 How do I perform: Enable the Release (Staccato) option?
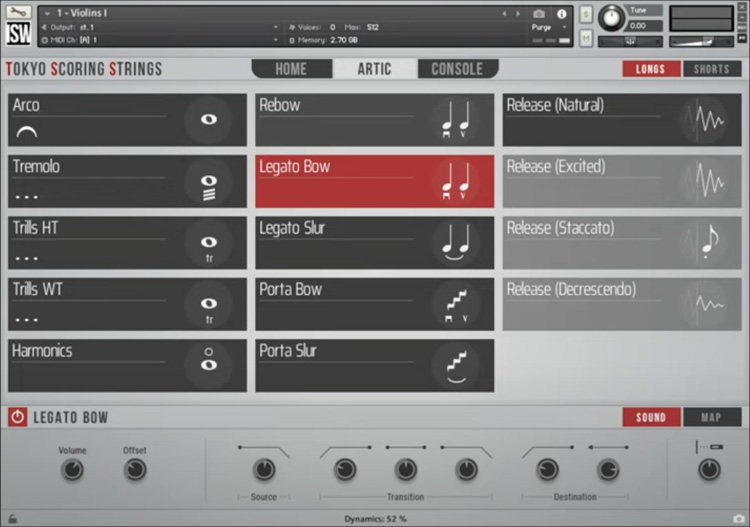622,242
